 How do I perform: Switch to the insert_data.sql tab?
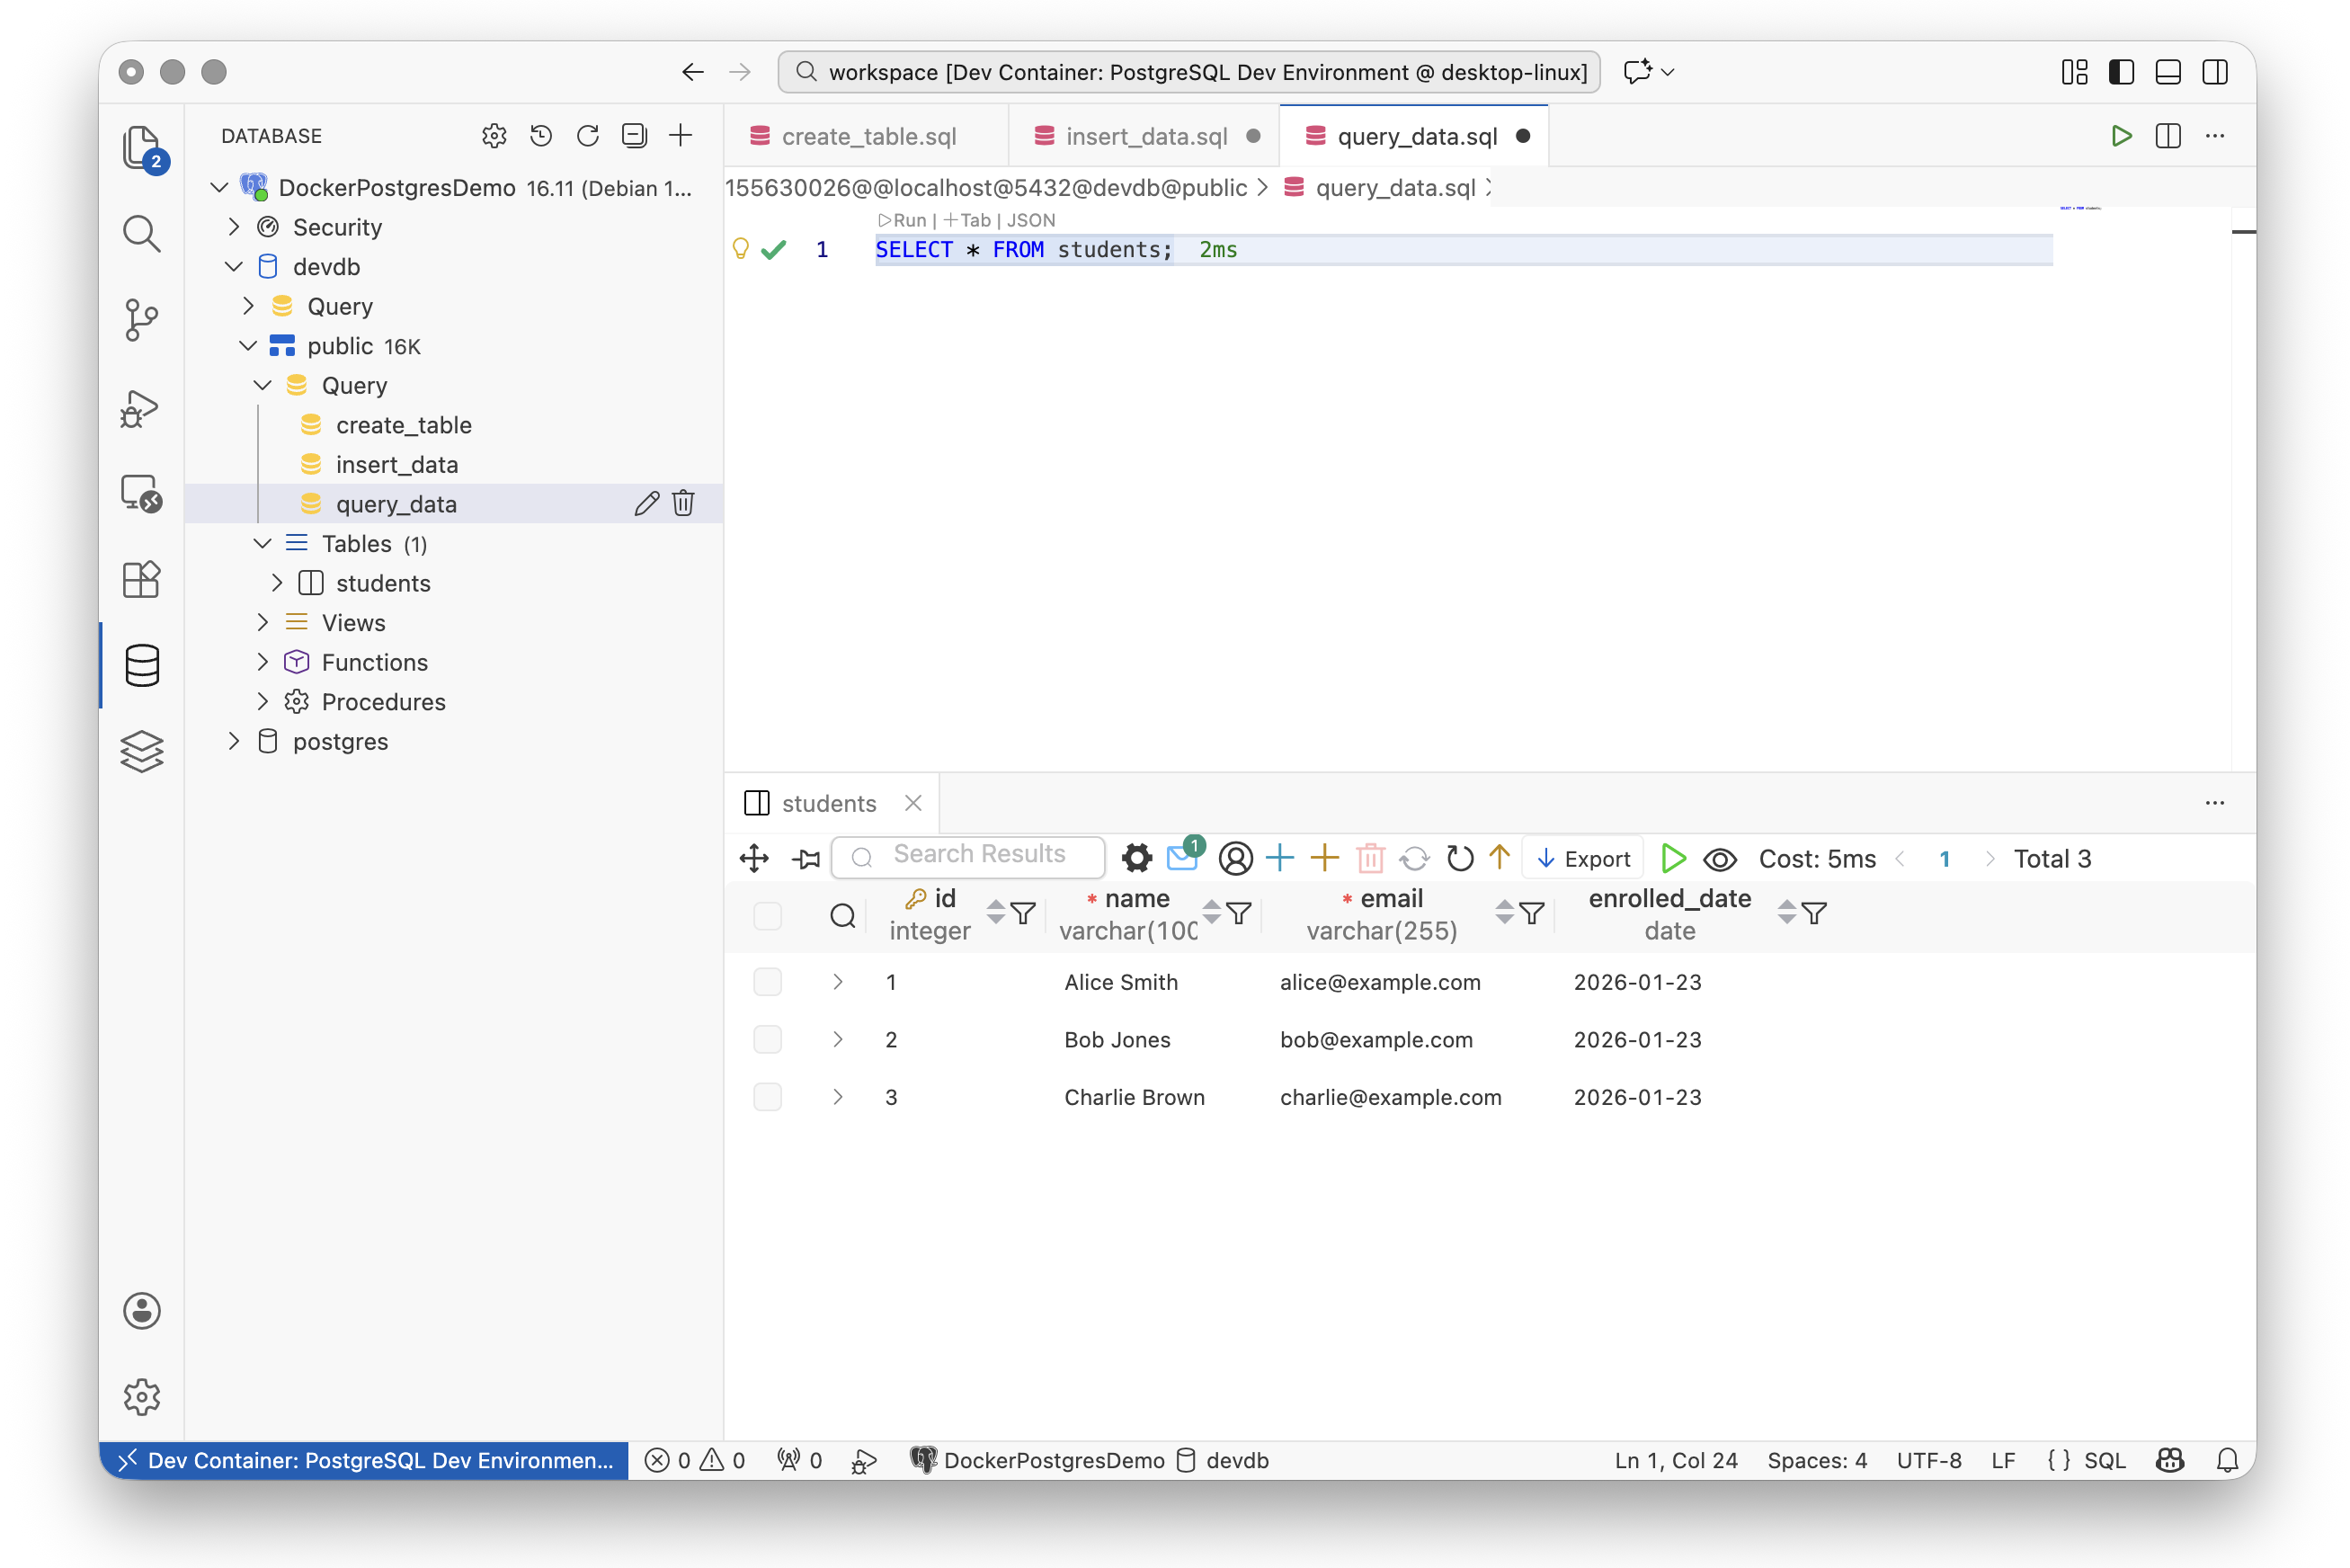(1145, 135)
